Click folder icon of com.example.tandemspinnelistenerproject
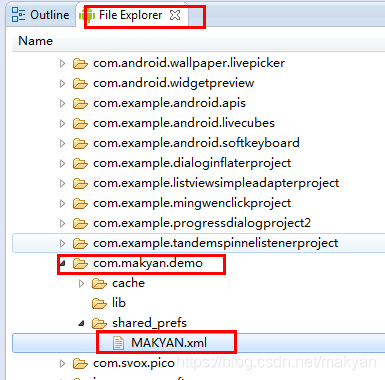The height and width of the screenshot is (380, 385). tap(80, 243)
